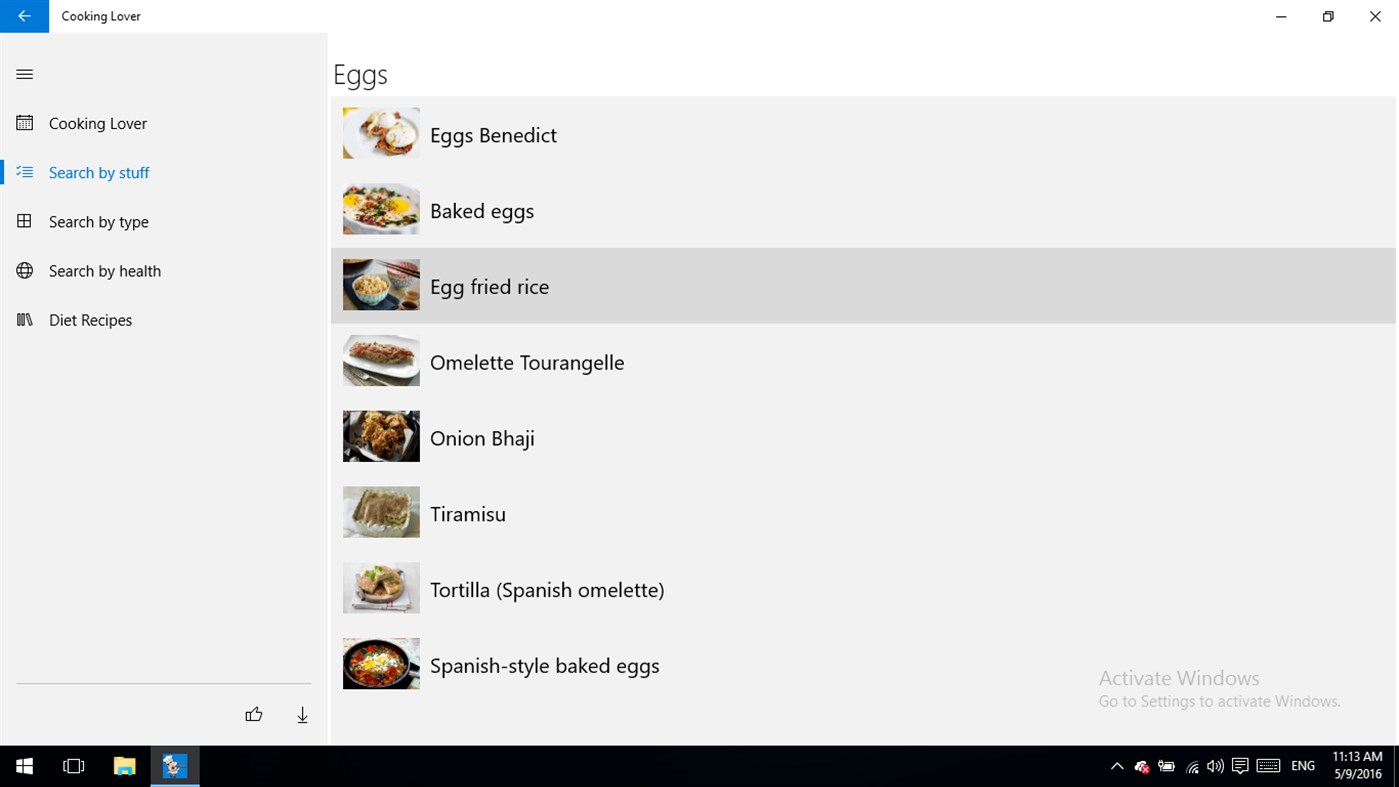The image size is (1399, 787).
Task: Click the globe icon for health search
Action: click(x=25, y=271)
